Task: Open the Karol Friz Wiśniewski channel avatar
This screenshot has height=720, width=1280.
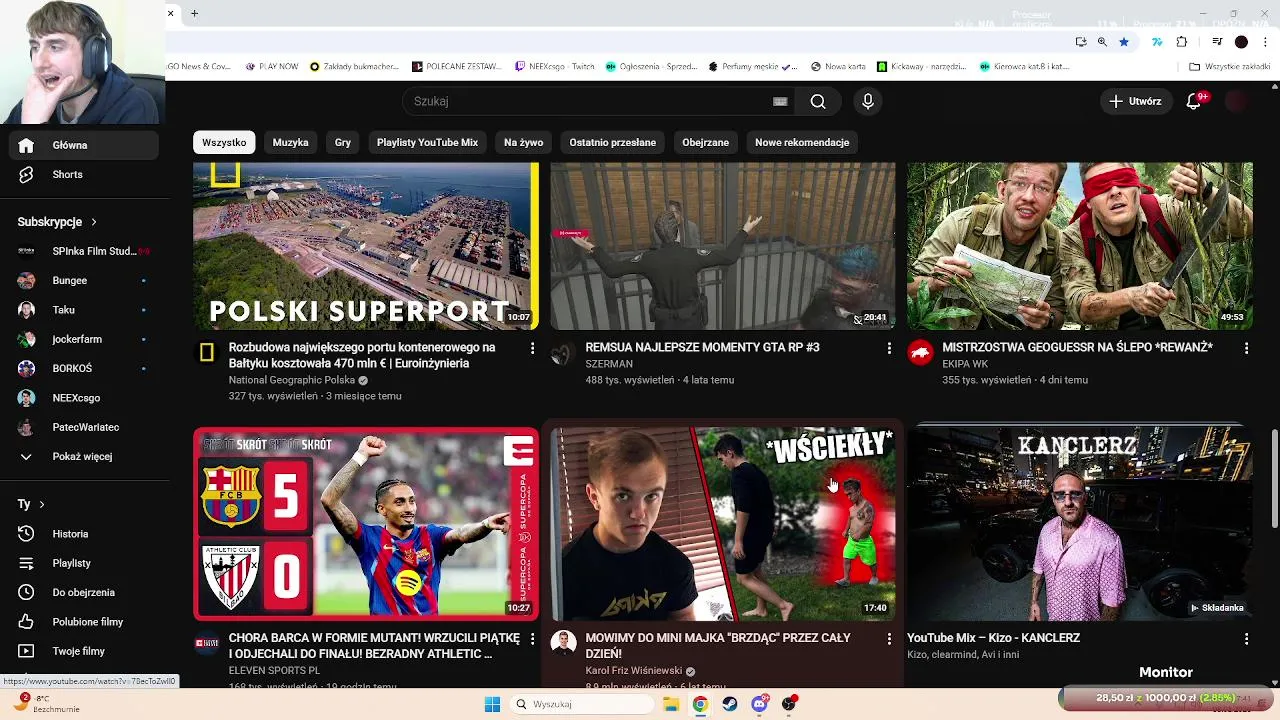Action: [x=563, y=642]
